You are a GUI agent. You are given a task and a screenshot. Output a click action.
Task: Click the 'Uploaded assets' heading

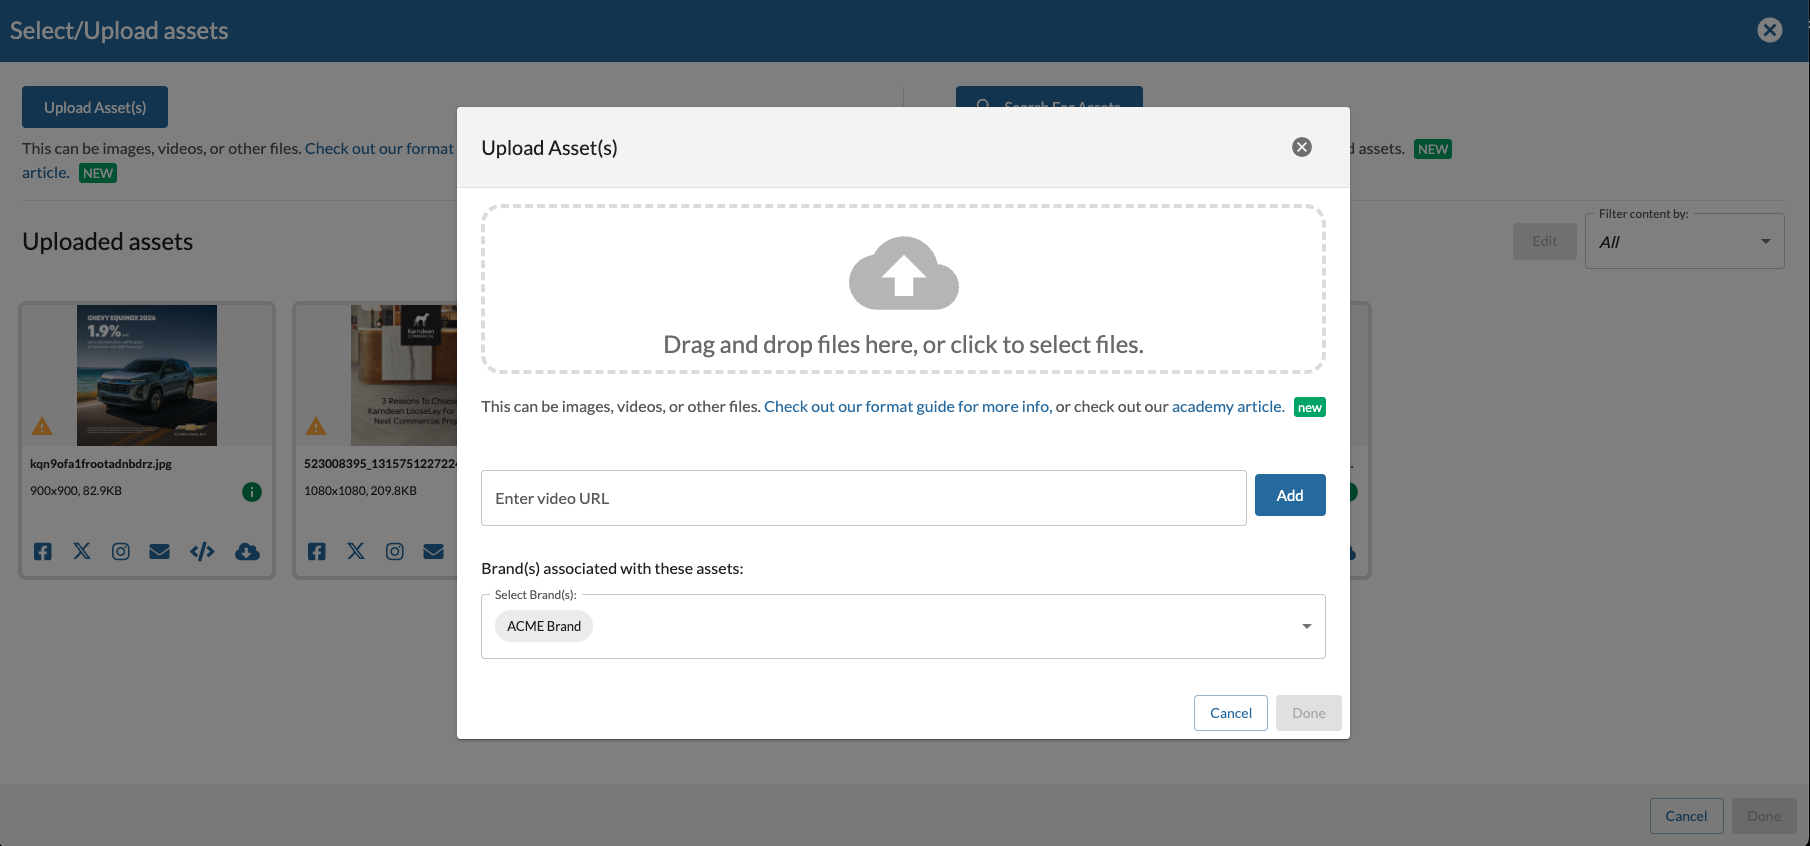[108, 242]
